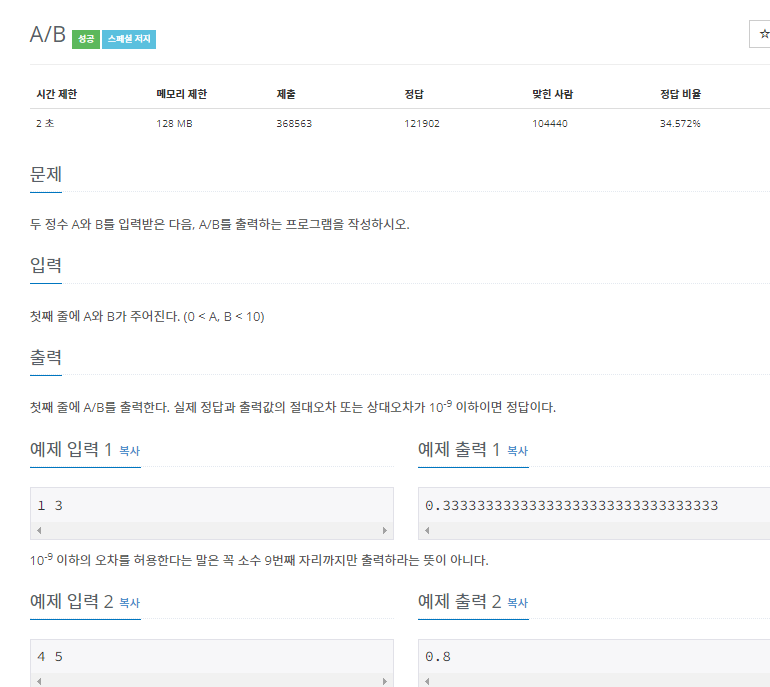Click the '128 MB' memory limit value
Image resolution: width=770 pixels, height=687 pixels.
tap(174, 124)
